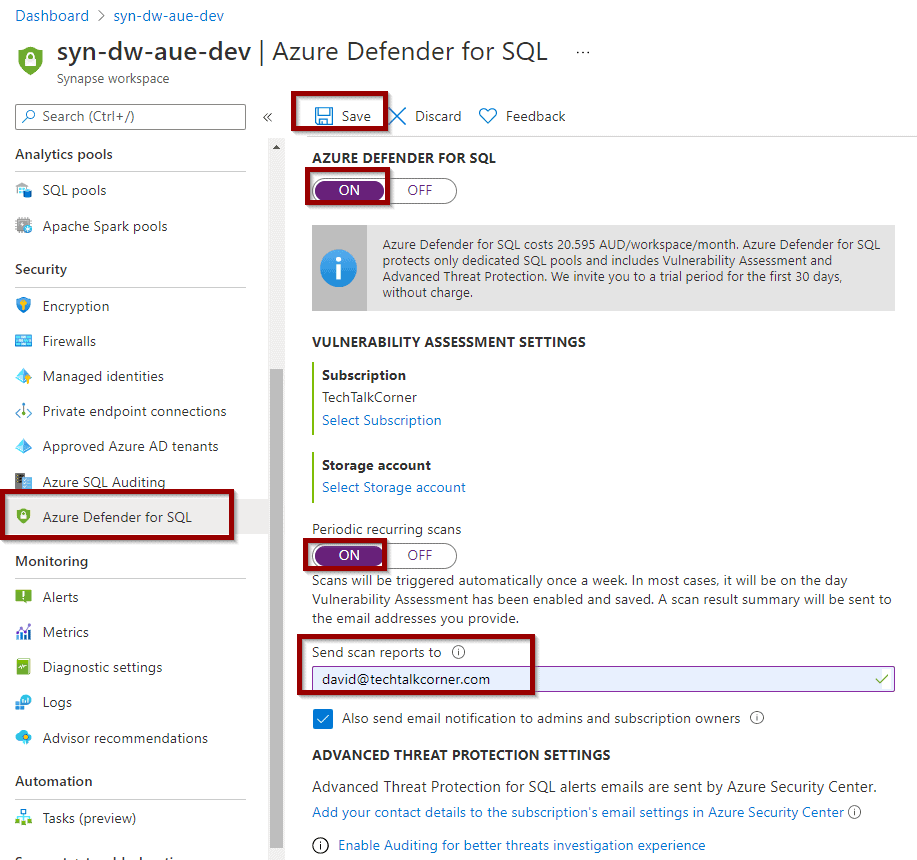This screenshot has width=917, height=860.
Task: Click the Advisor recommendations icon
Action: click(x=23, y=737)
